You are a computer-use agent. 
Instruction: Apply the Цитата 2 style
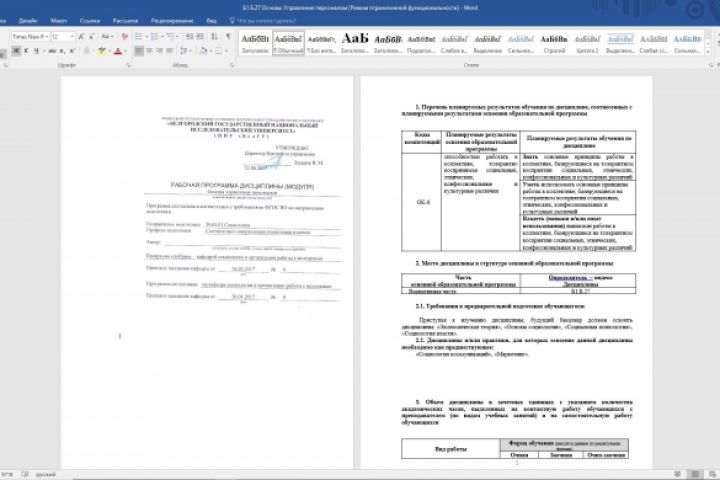pos(587,43)
